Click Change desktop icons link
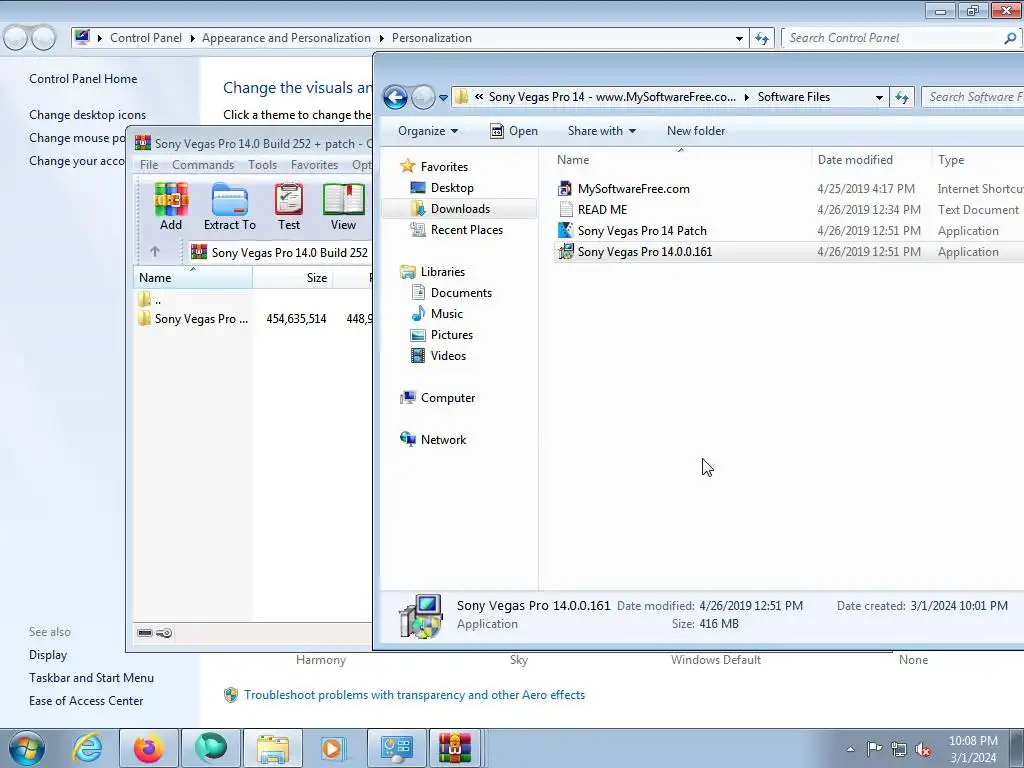Image resolution: width=1024 pixels, height=768 pixels. tap(88, 114)
